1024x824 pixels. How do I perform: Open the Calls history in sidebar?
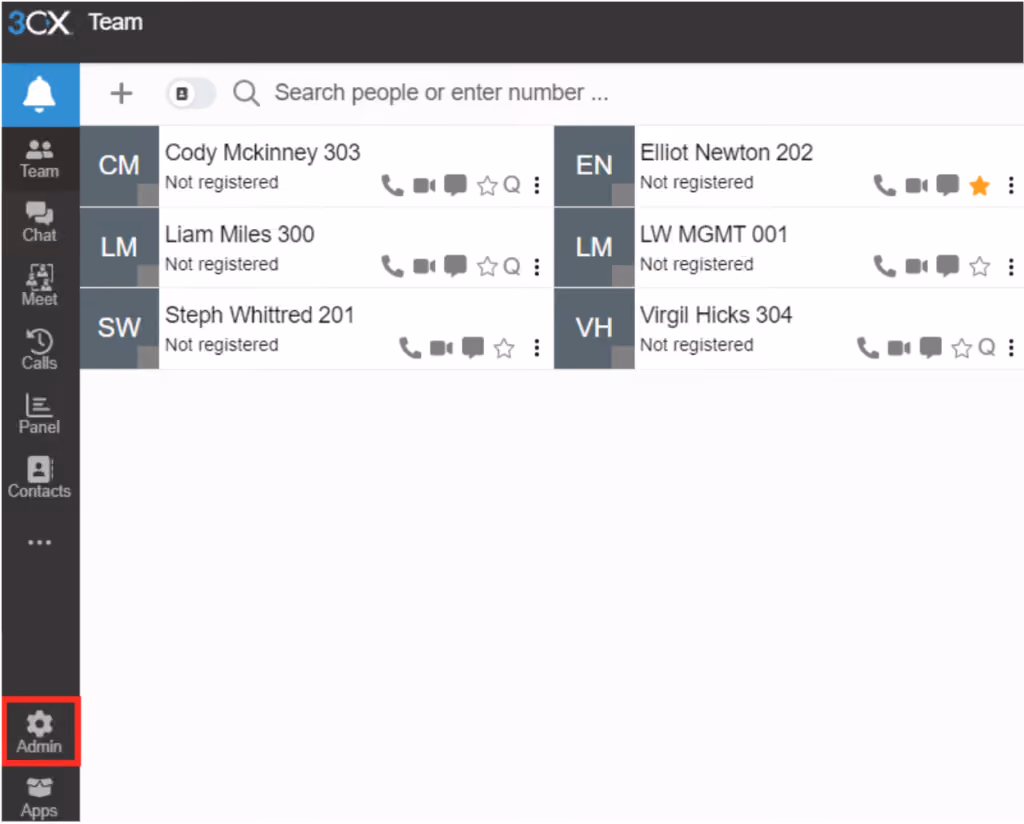point(40,351)
